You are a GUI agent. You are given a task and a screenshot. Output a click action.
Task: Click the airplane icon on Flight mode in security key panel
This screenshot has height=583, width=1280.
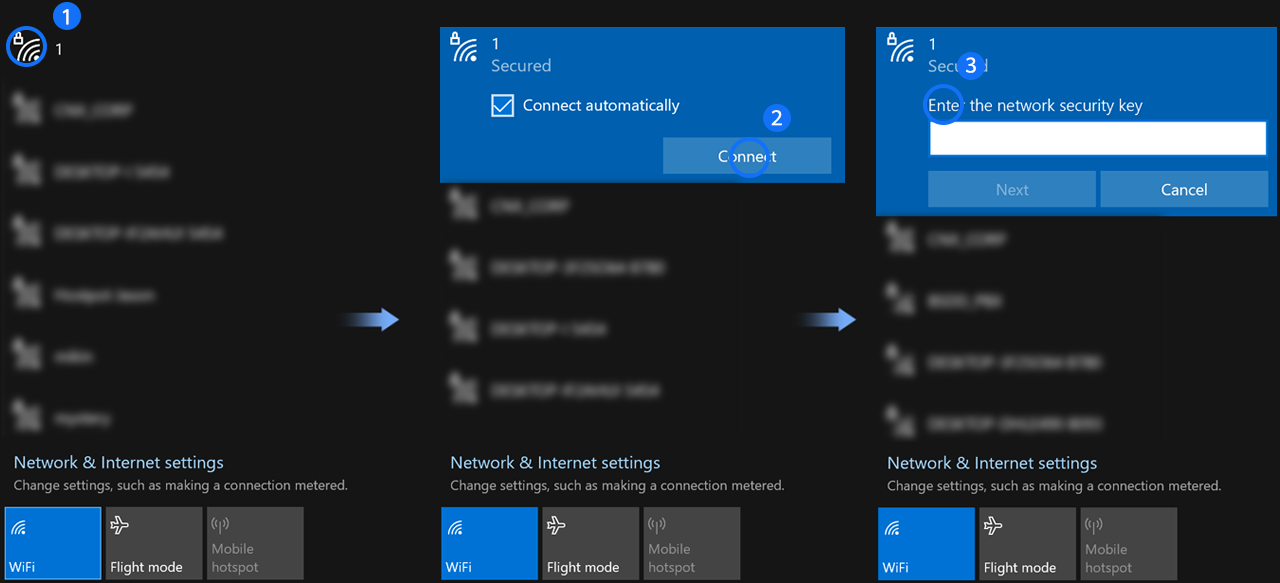tap(994, 526)
